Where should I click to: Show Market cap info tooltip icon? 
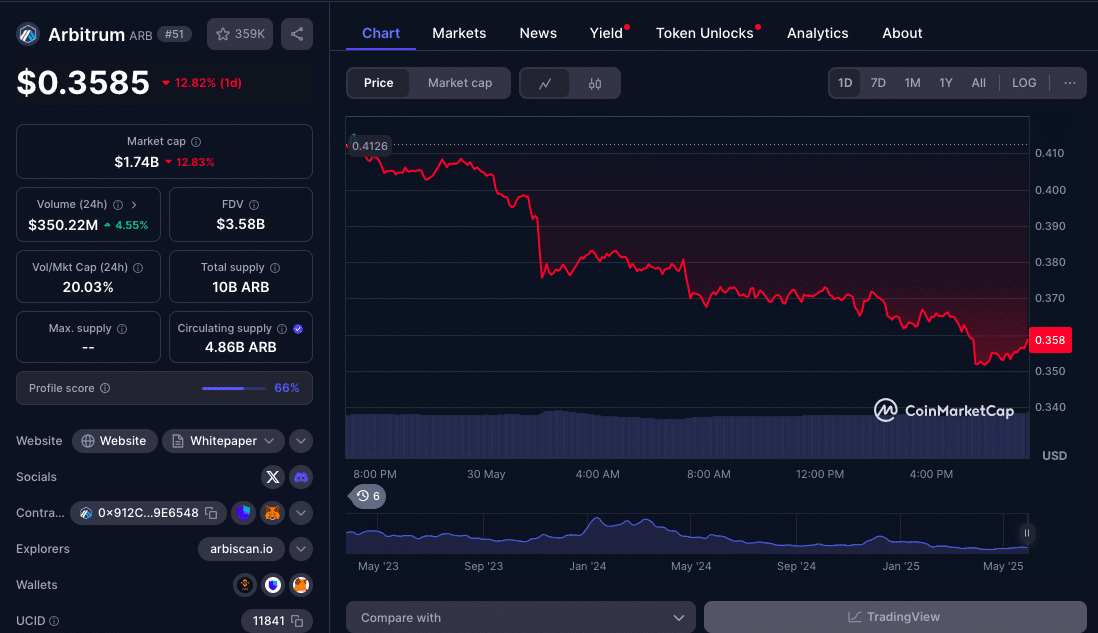(x=196, y=141)
